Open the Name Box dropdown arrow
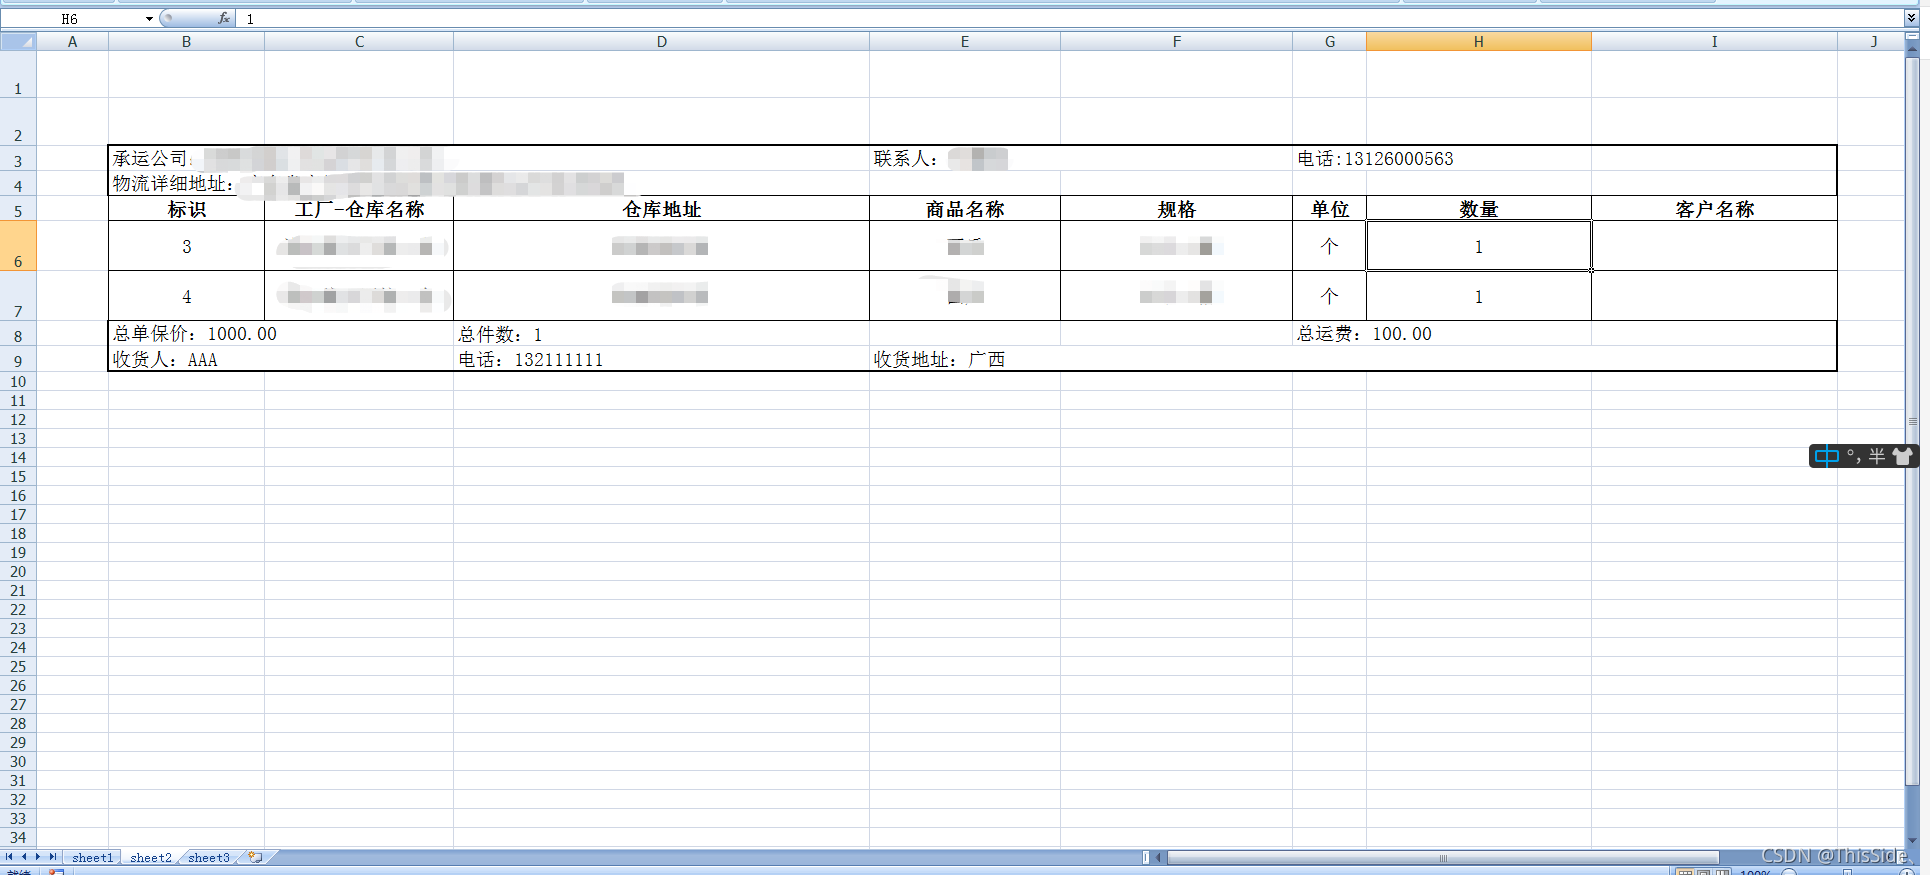The width and height of the screenshot is (1930, 875). 149,19
